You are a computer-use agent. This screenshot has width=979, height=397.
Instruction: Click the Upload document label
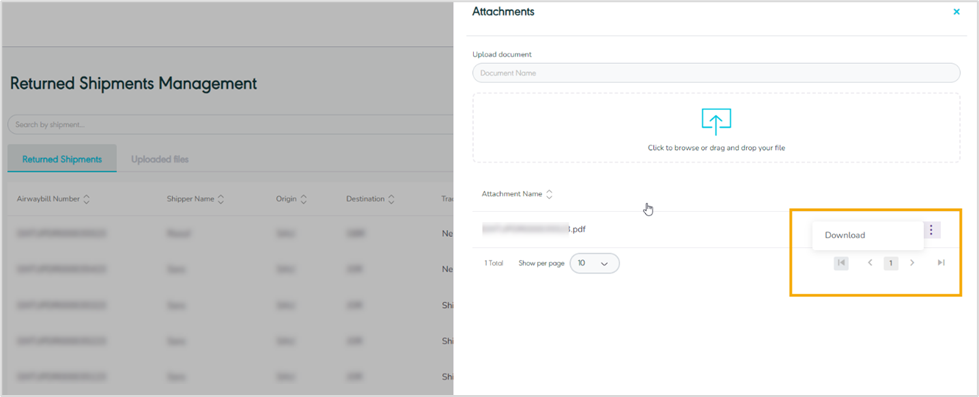tap(502, 54)
